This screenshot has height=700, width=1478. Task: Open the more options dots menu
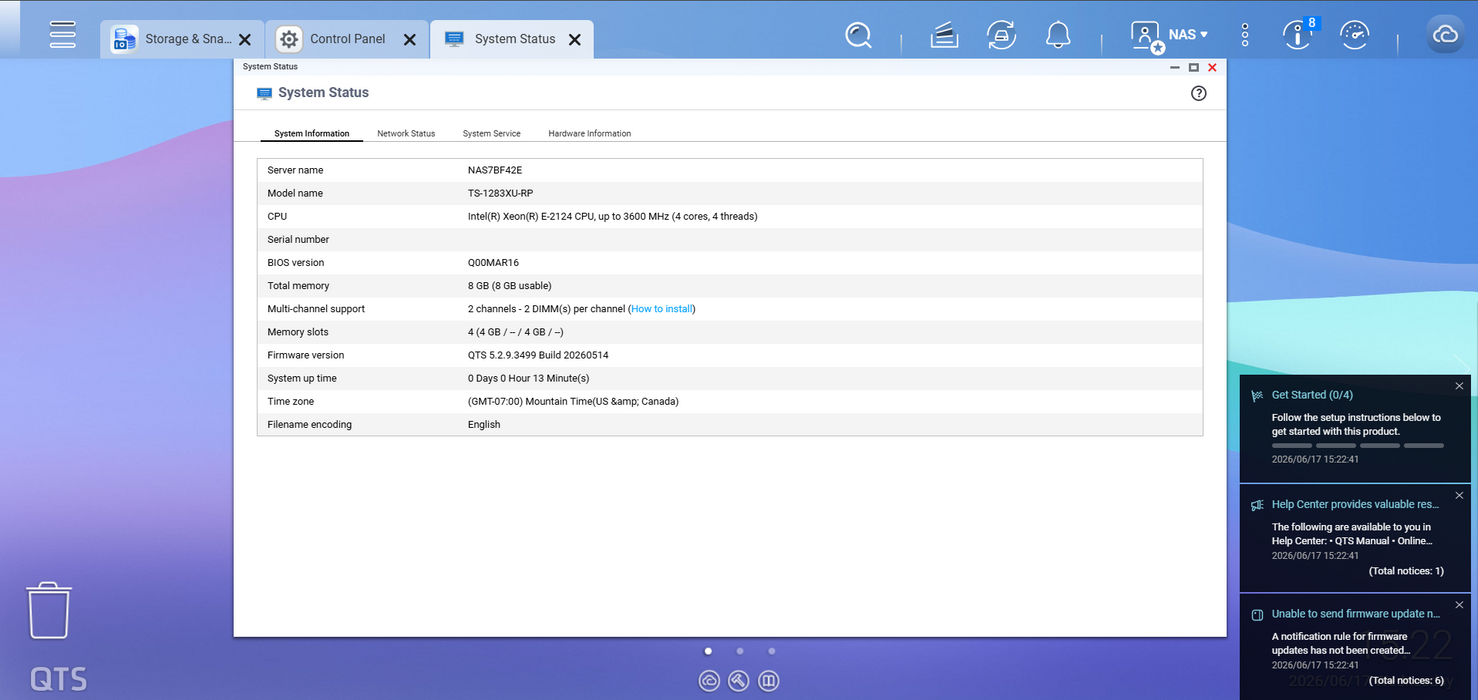(x=1245, y=35)
